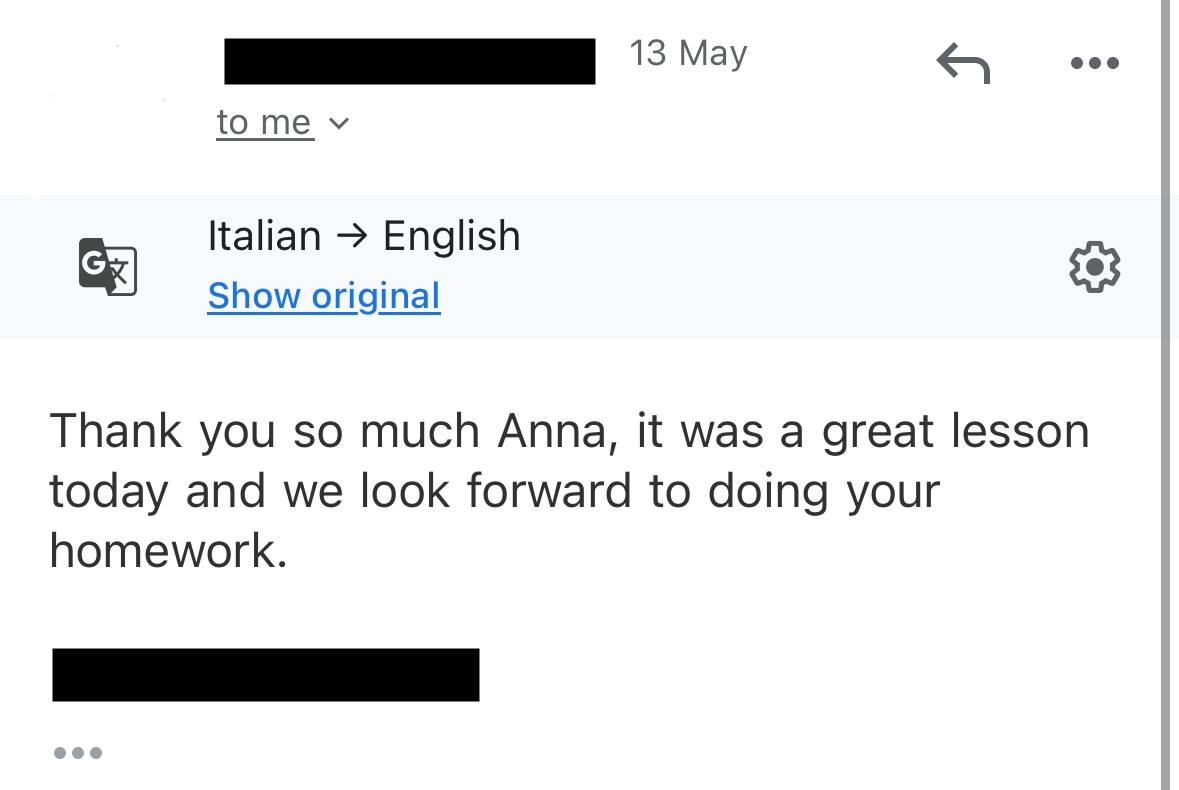The height and width of the screenshot is (790, 1179).
Task: Select the redacted sender name in the header
Action: point(409,61)
